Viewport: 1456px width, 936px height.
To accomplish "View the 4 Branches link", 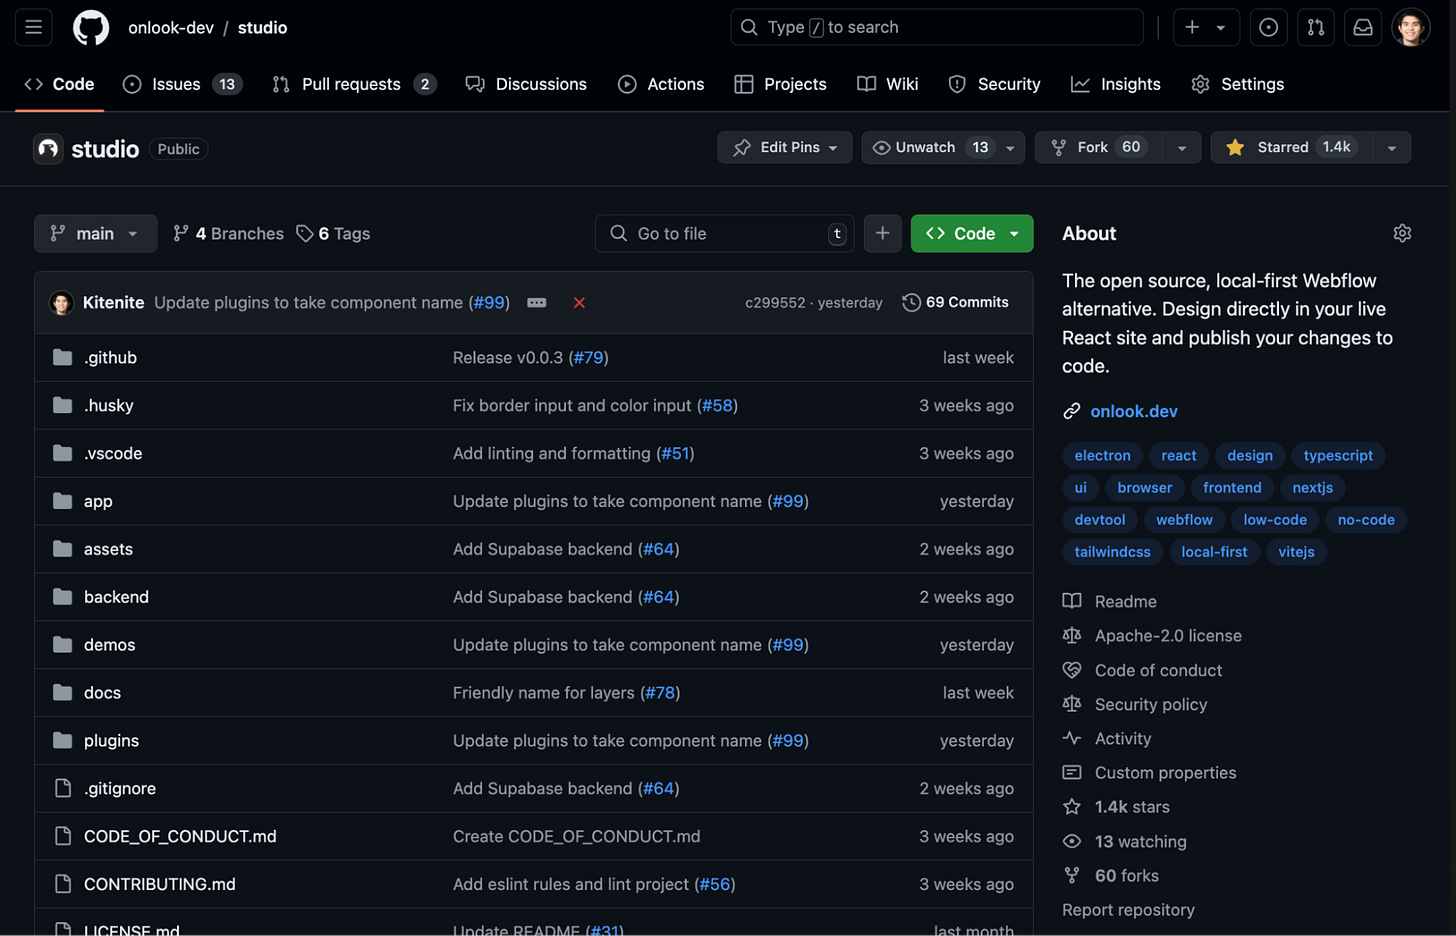I will click(228, 233).
